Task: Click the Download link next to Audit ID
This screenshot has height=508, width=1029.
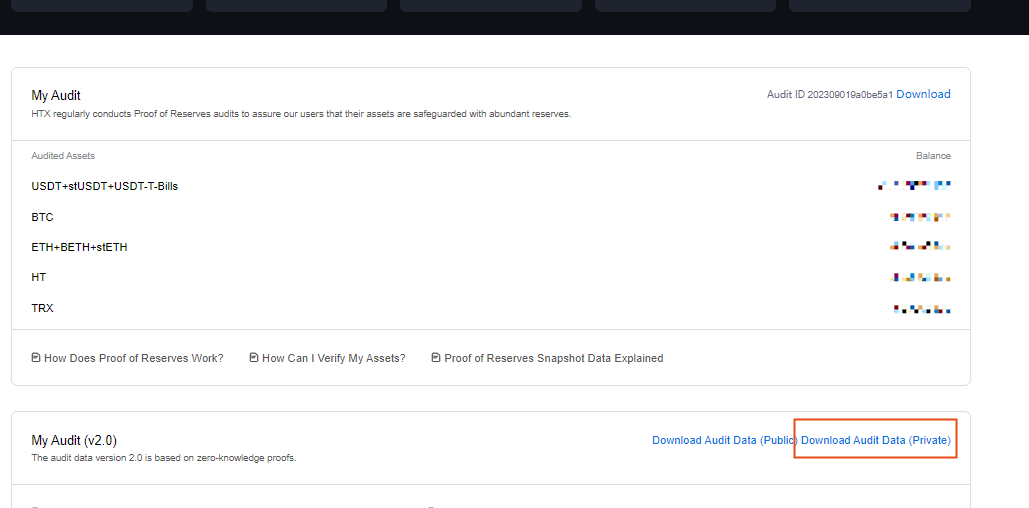Action: coord(923,95)
